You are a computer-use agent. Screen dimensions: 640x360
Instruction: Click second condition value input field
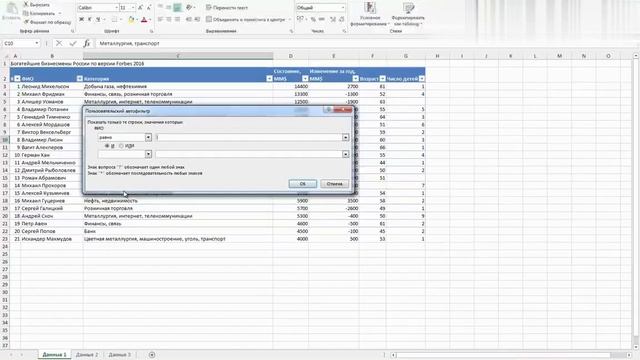(x=249, y=154)
